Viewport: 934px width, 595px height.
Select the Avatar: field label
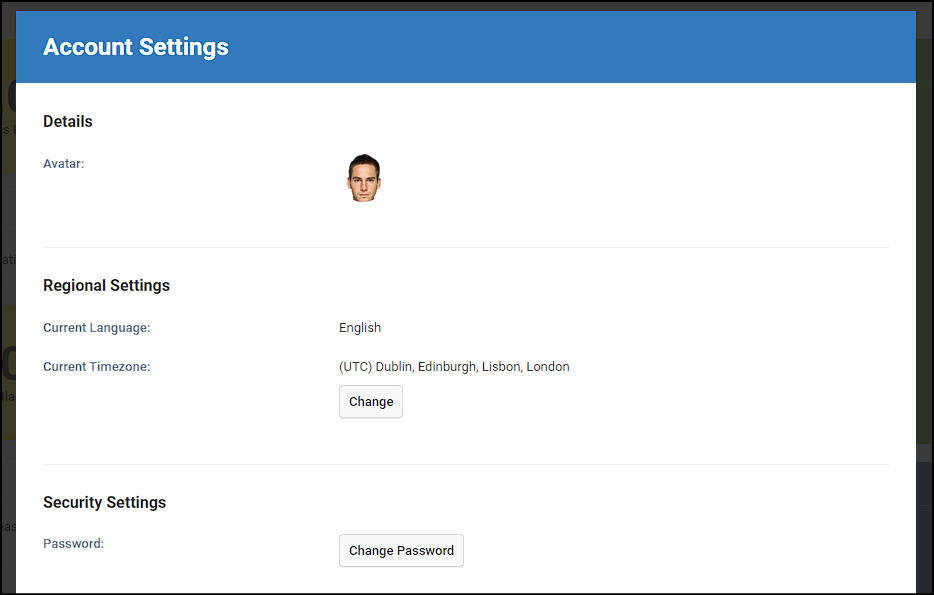point(64,164)
